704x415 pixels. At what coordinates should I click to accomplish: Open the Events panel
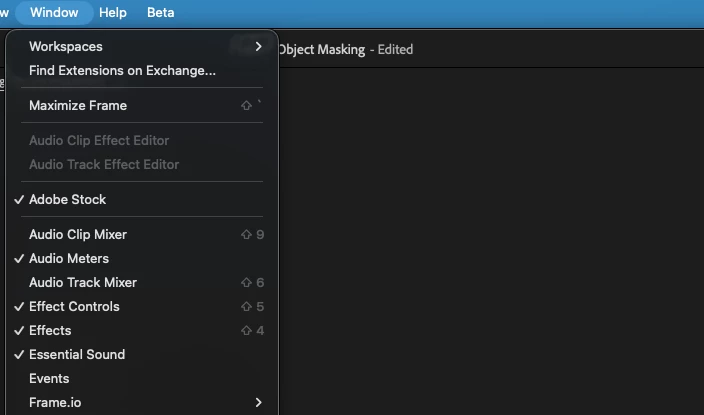[142, 379]
